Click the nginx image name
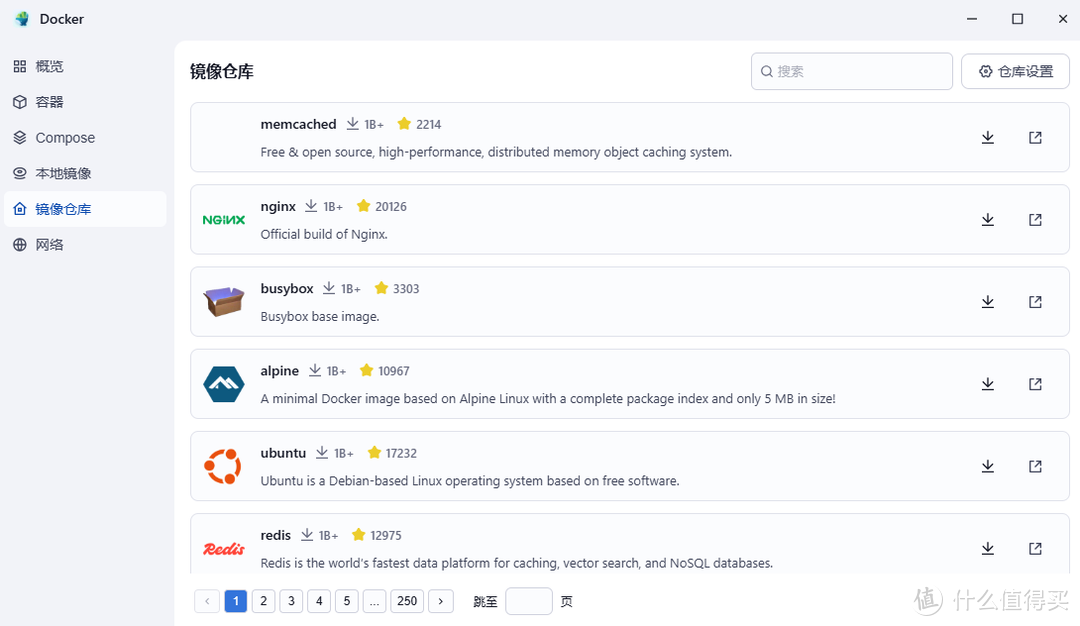Screen dimensions: 1080x626 [278, 207]
